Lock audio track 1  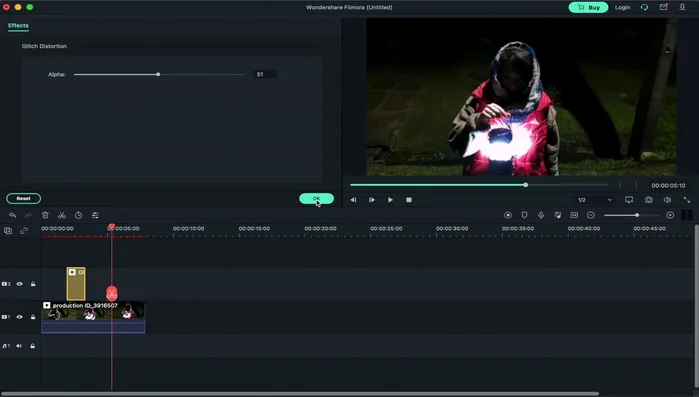(33, 346)
